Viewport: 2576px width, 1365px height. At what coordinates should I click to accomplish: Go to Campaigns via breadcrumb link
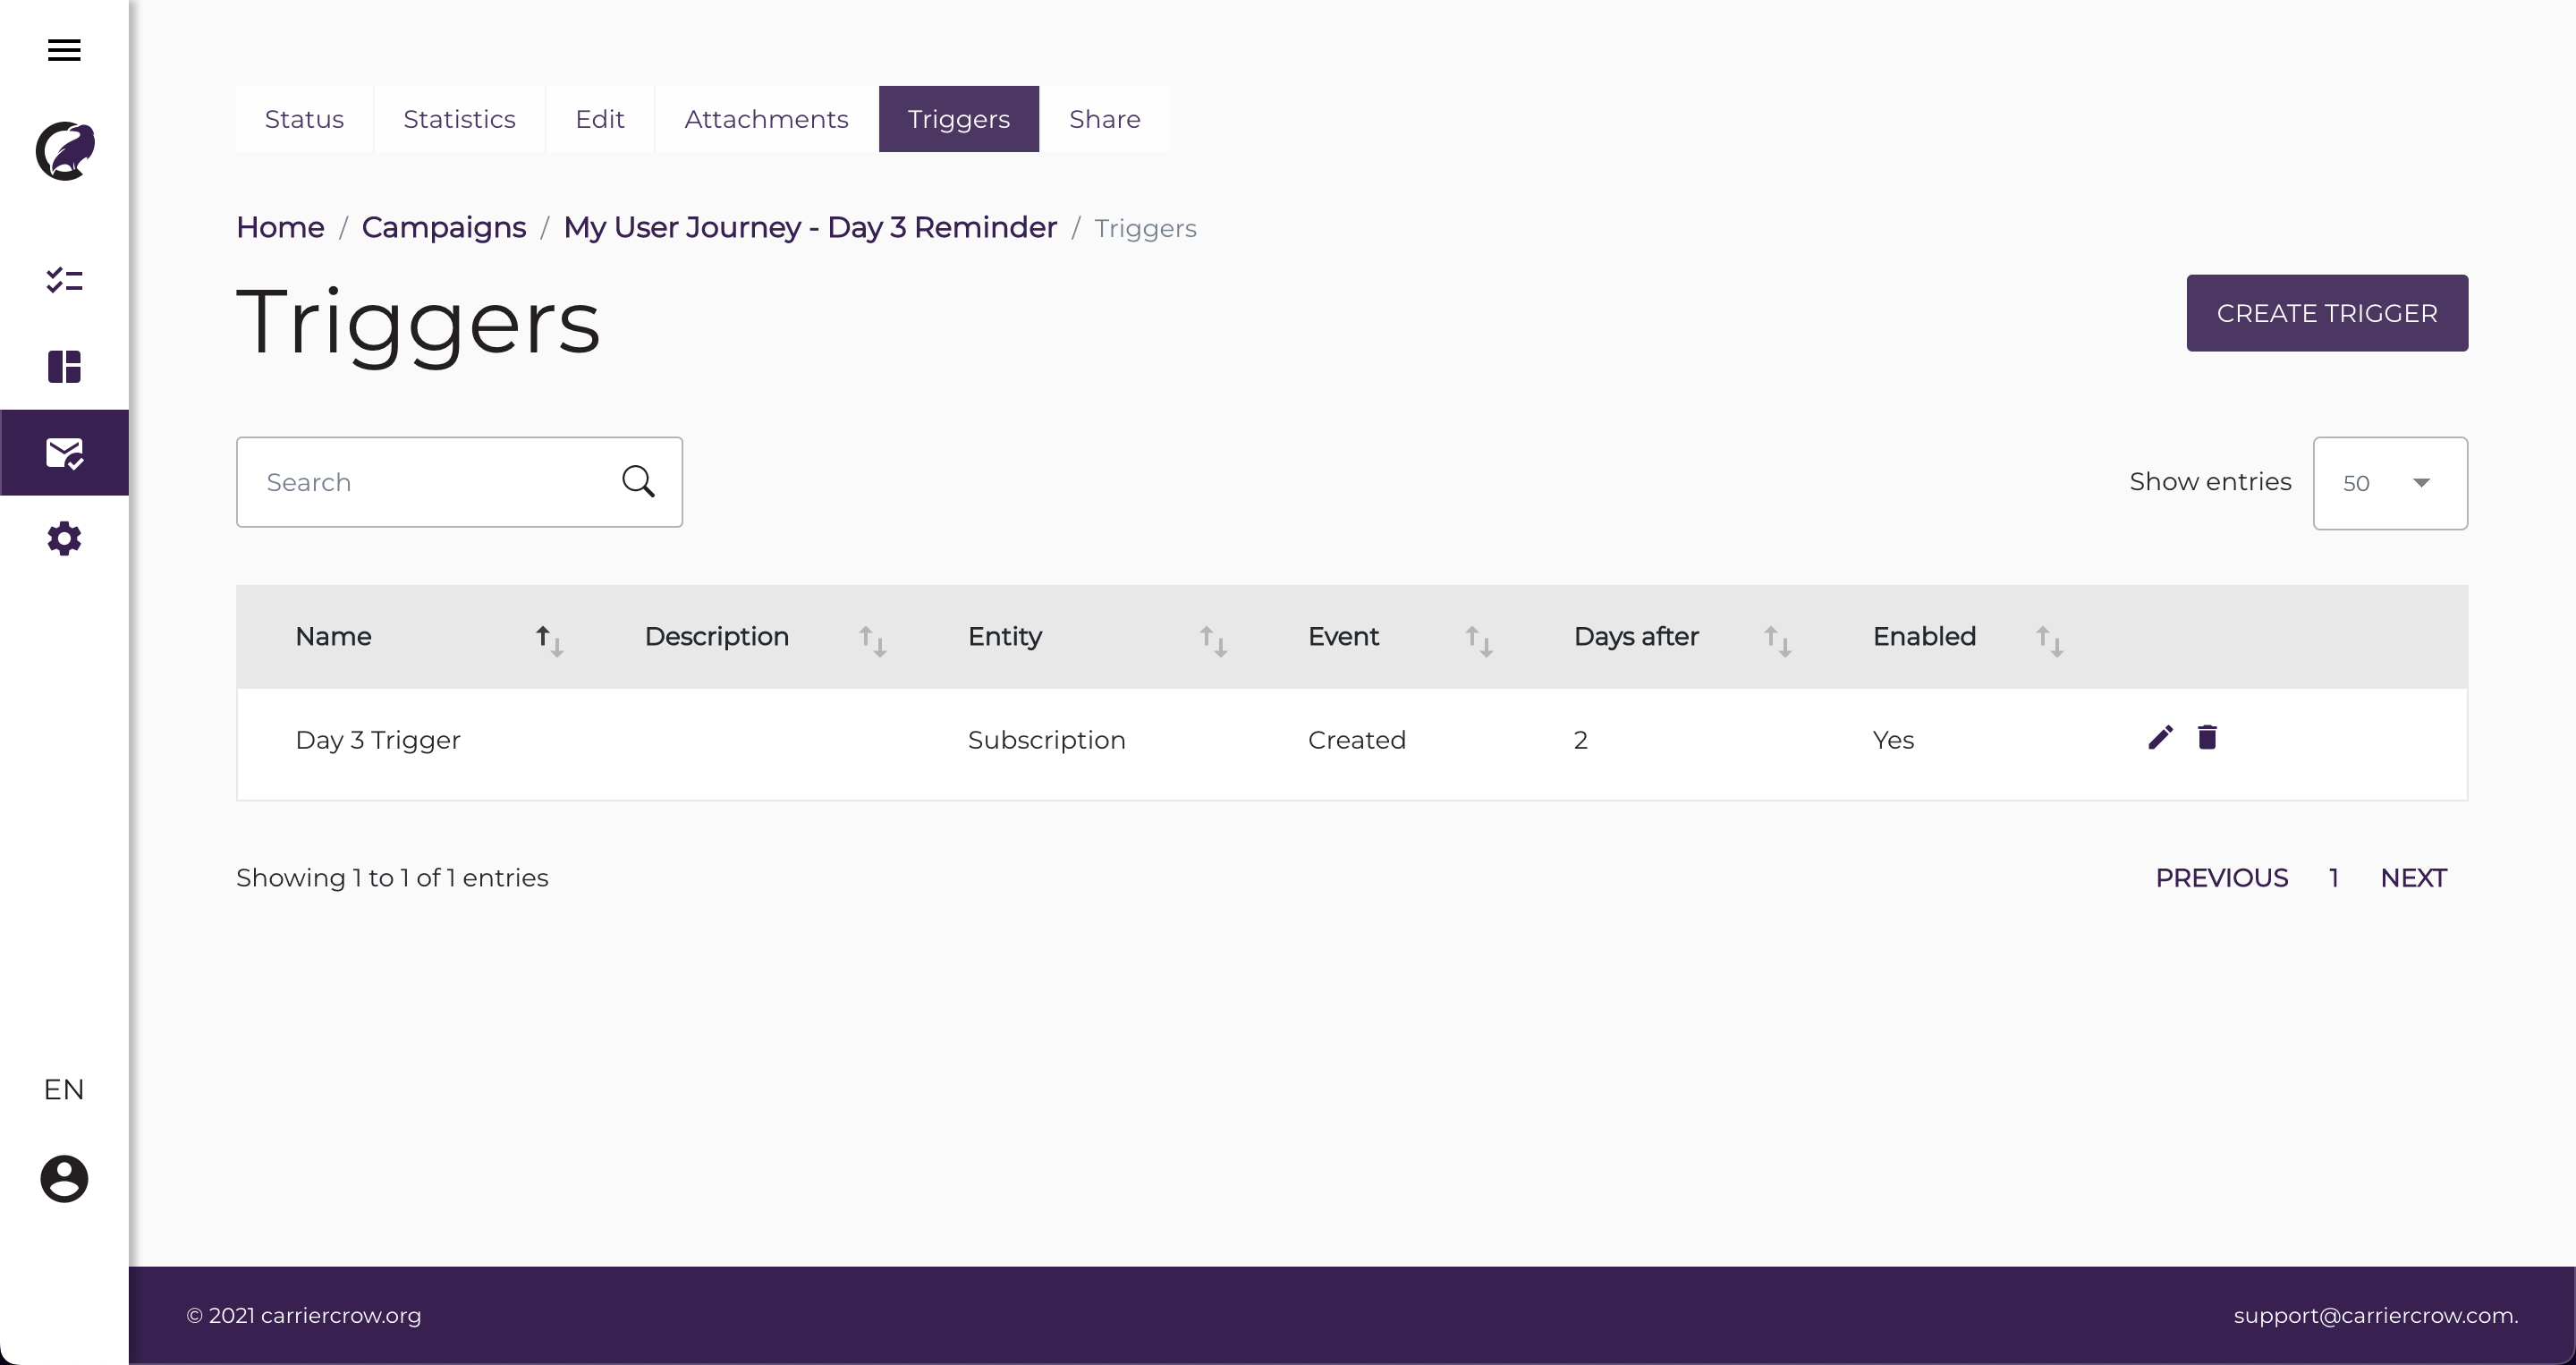point(443,228)
